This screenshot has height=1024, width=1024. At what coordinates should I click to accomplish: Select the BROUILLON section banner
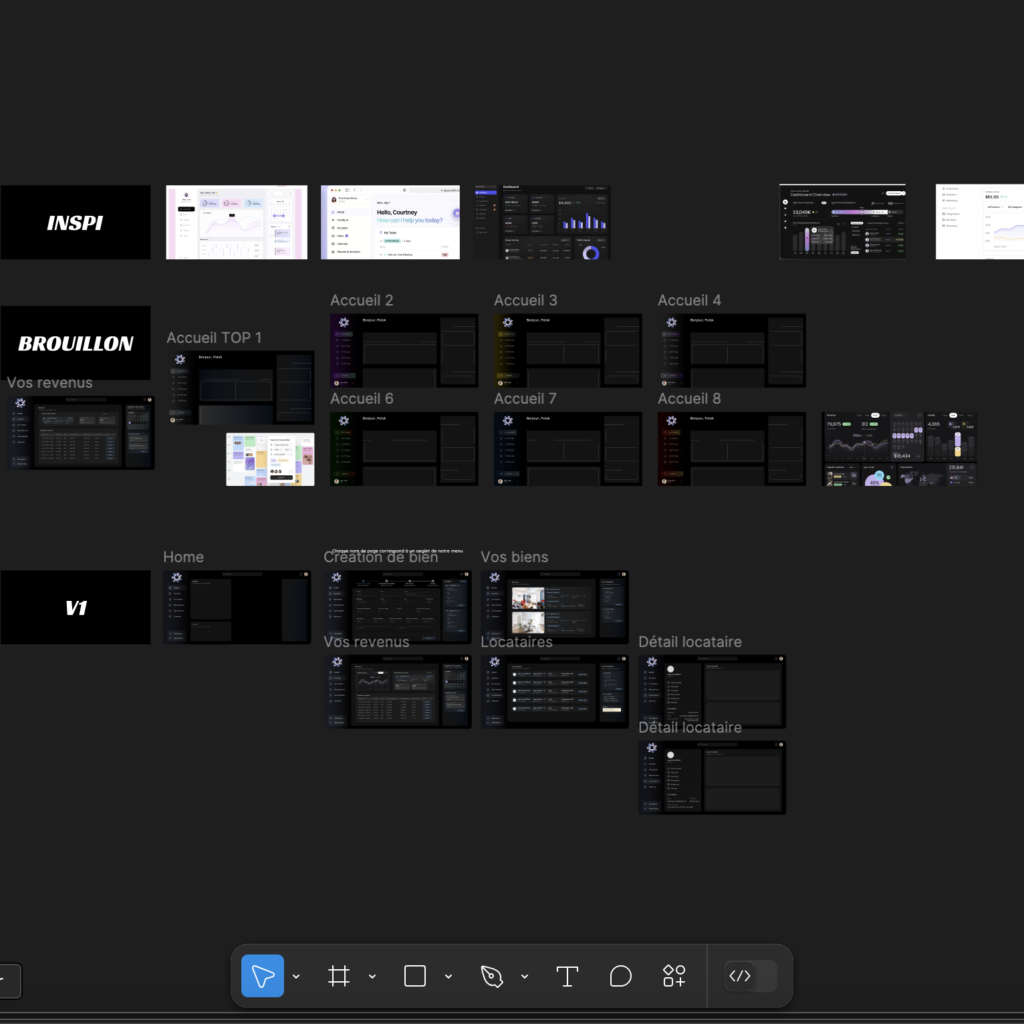pos(75,343)
